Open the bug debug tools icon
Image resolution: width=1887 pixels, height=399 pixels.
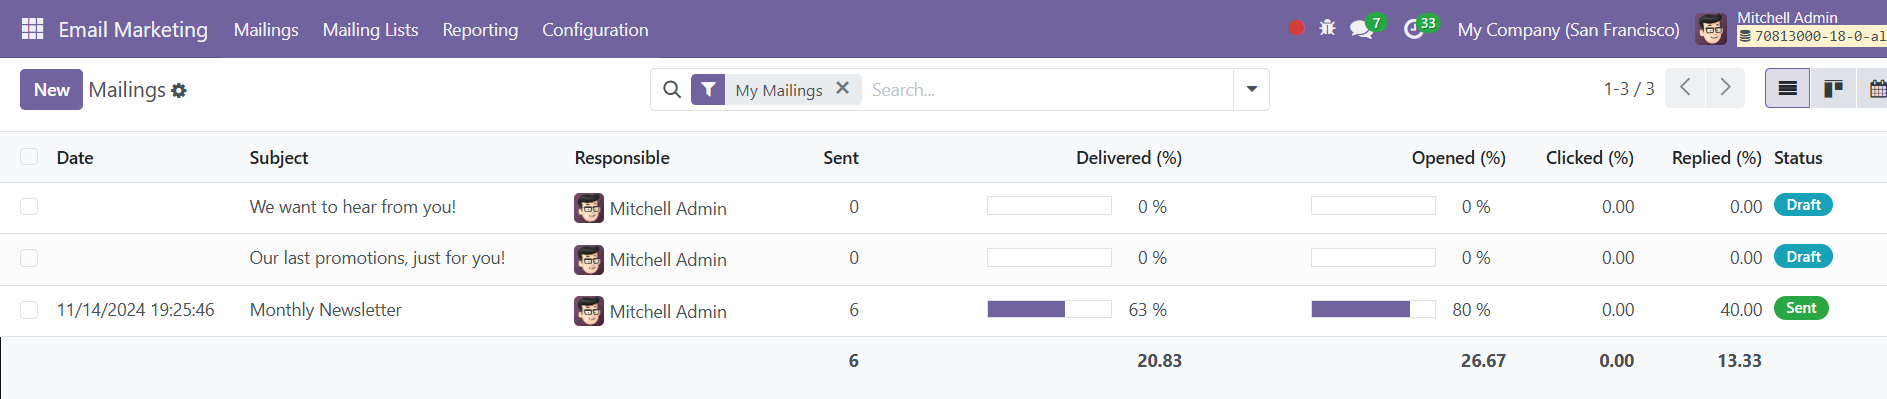pyautogui.click(x=1327, y=28)
